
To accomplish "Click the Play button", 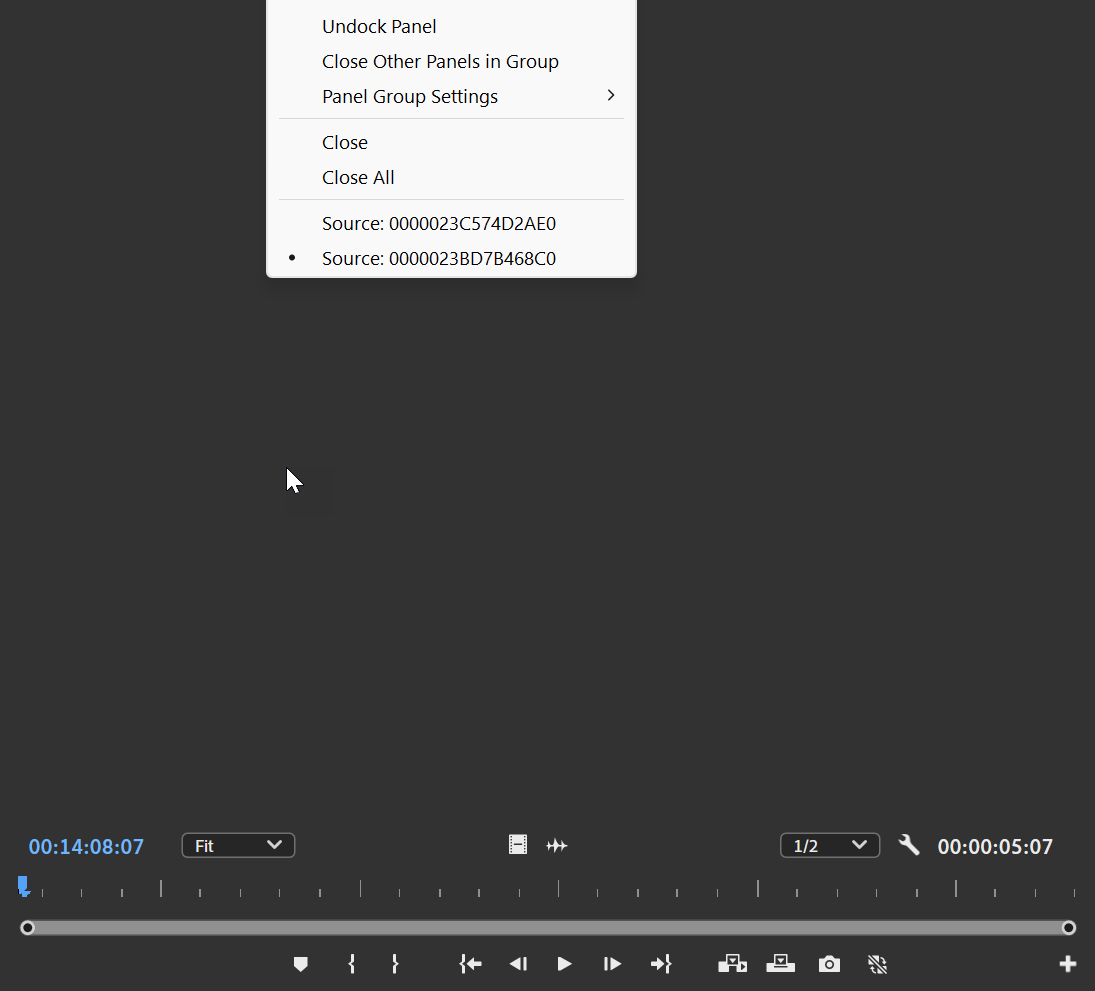I will point(564,964).
